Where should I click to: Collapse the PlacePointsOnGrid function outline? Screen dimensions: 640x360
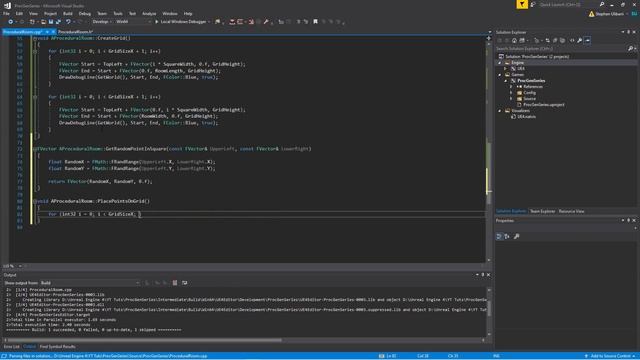click(35, 201)
